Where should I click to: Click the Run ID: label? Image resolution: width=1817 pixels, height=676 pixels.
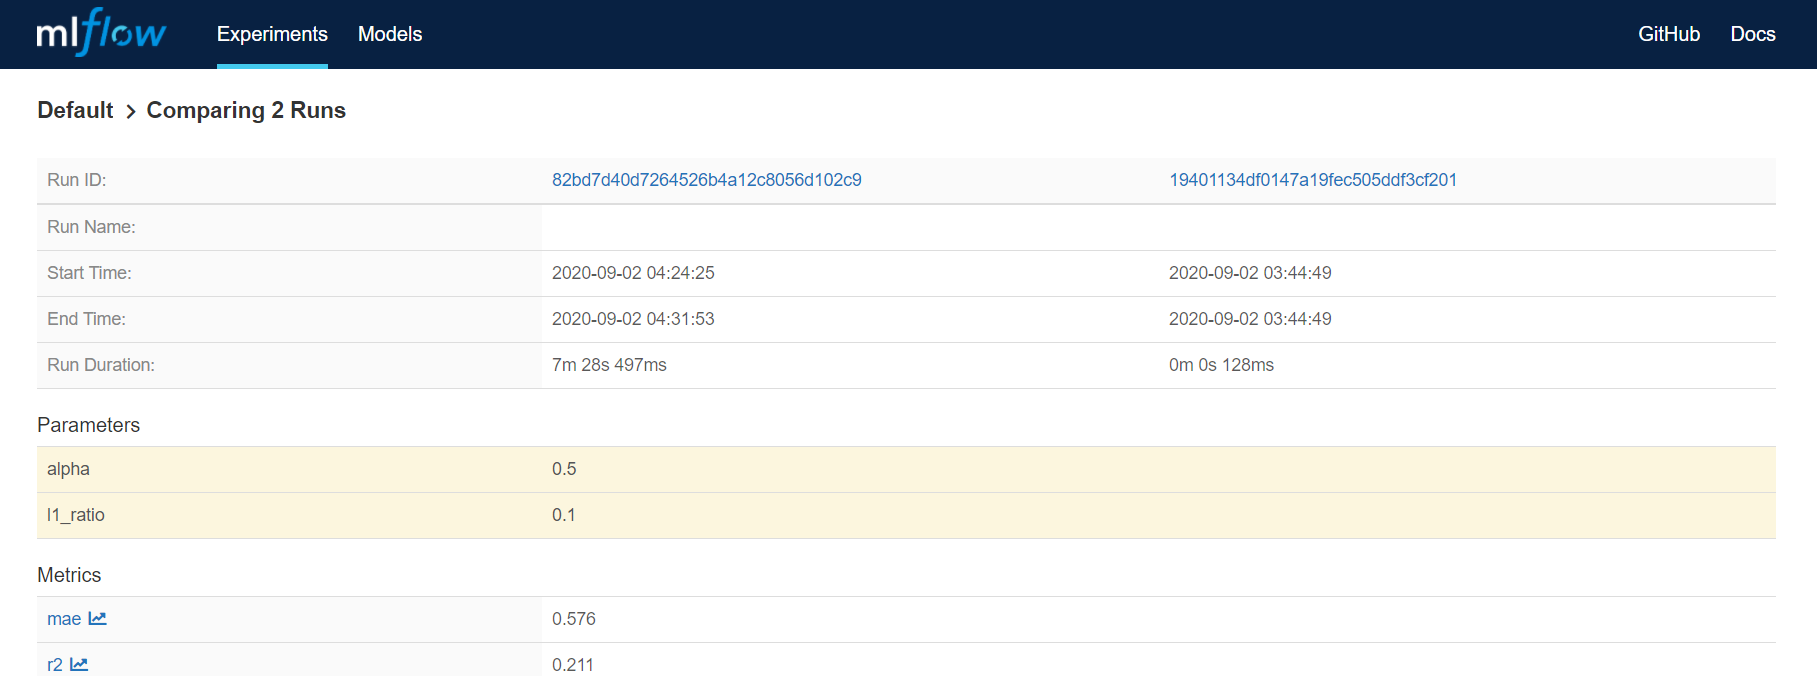tap(77, 180)
